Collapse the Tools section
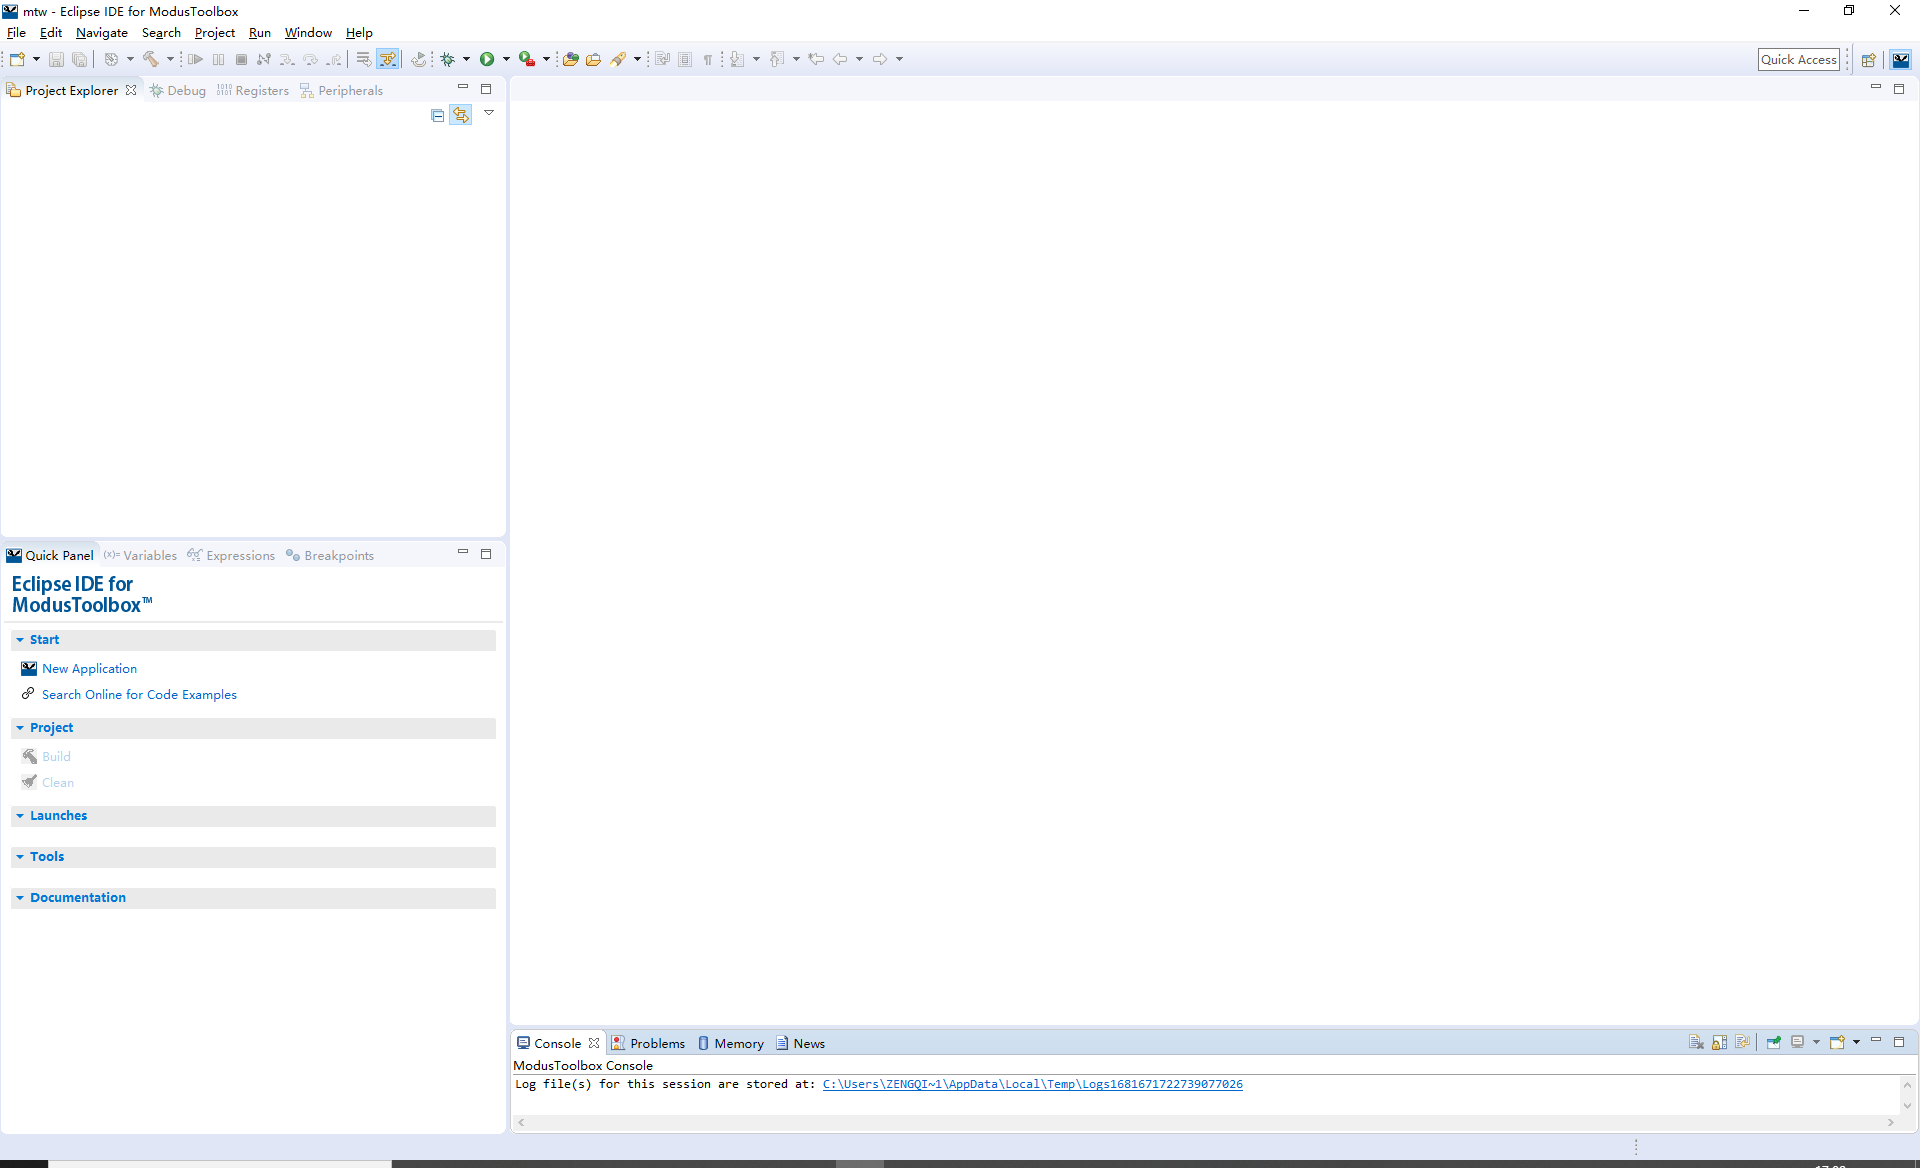This screenshot has height=1168, width=1920. pos(20,857)
